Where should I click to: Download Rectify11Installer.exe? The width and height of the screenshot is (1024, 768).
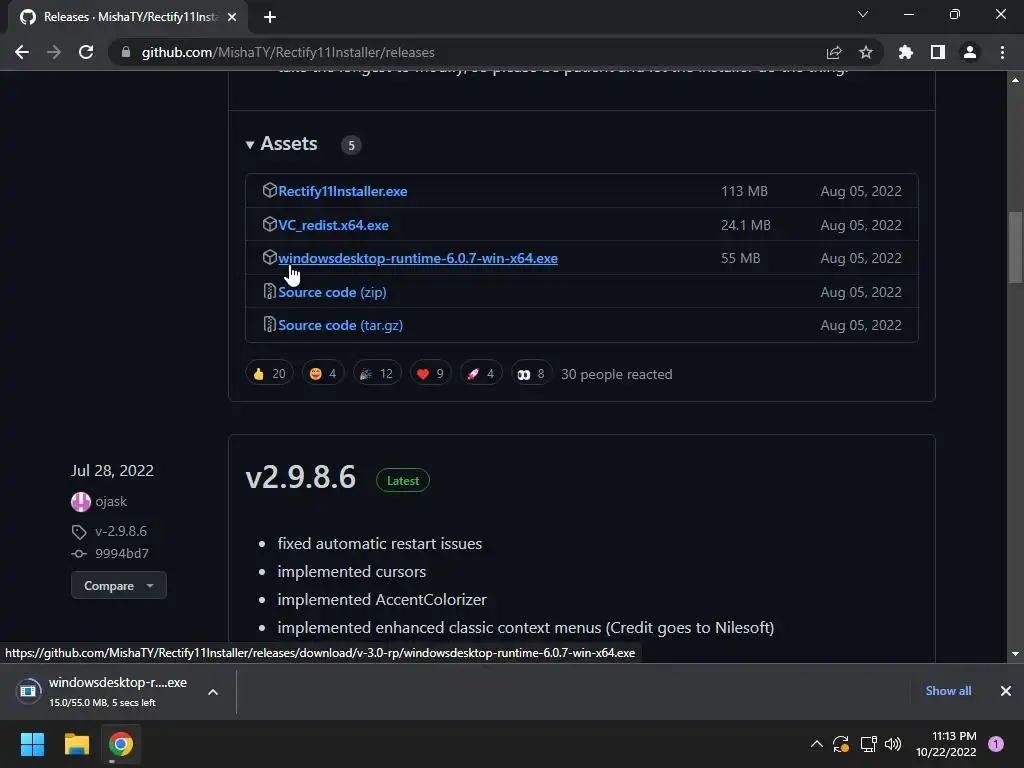pos(343,191)
